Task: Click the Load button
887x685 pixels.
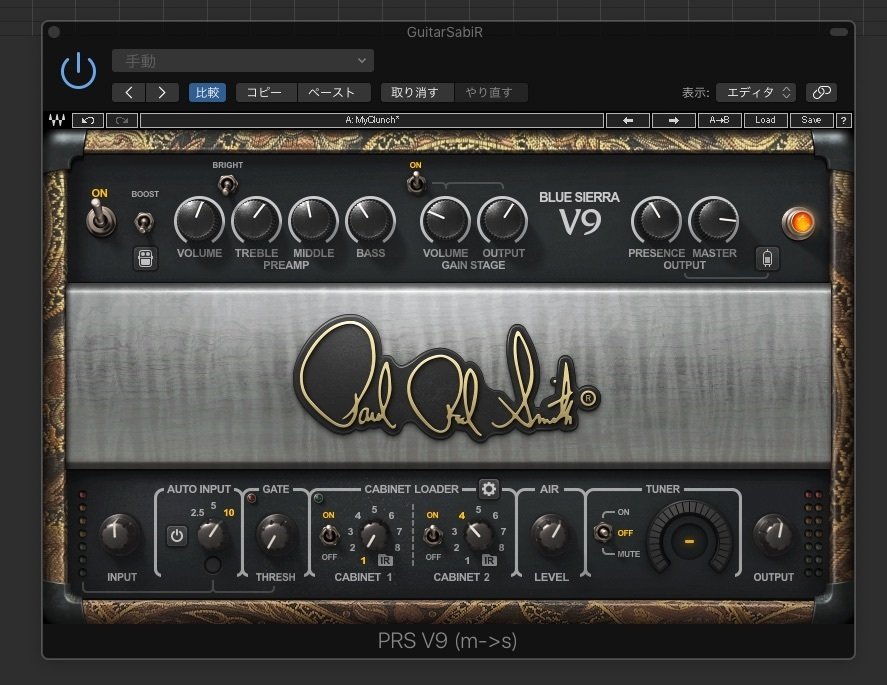Action: tap(765, 120)
